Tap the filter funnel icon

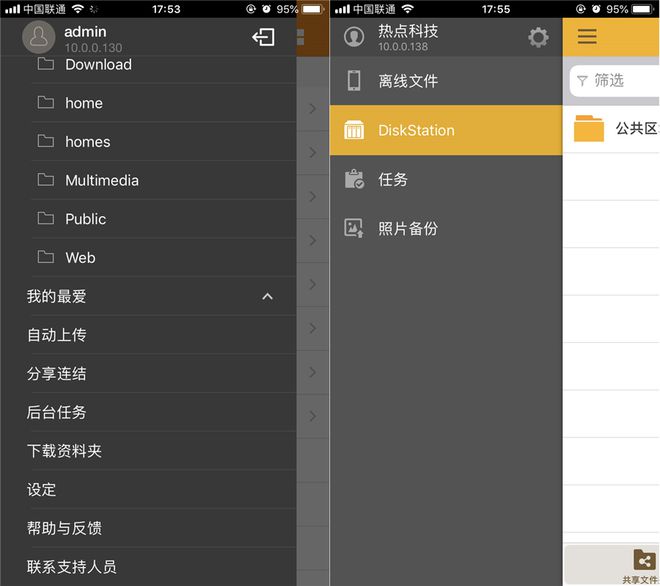582,81
